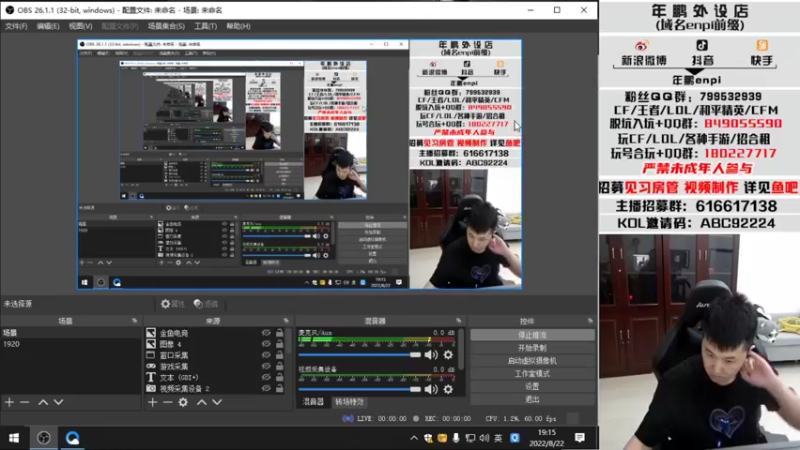Screen dimensions: 800x450
Task: Toggle visibility of 视频采集设备 2 source
Action: [266, 388]
